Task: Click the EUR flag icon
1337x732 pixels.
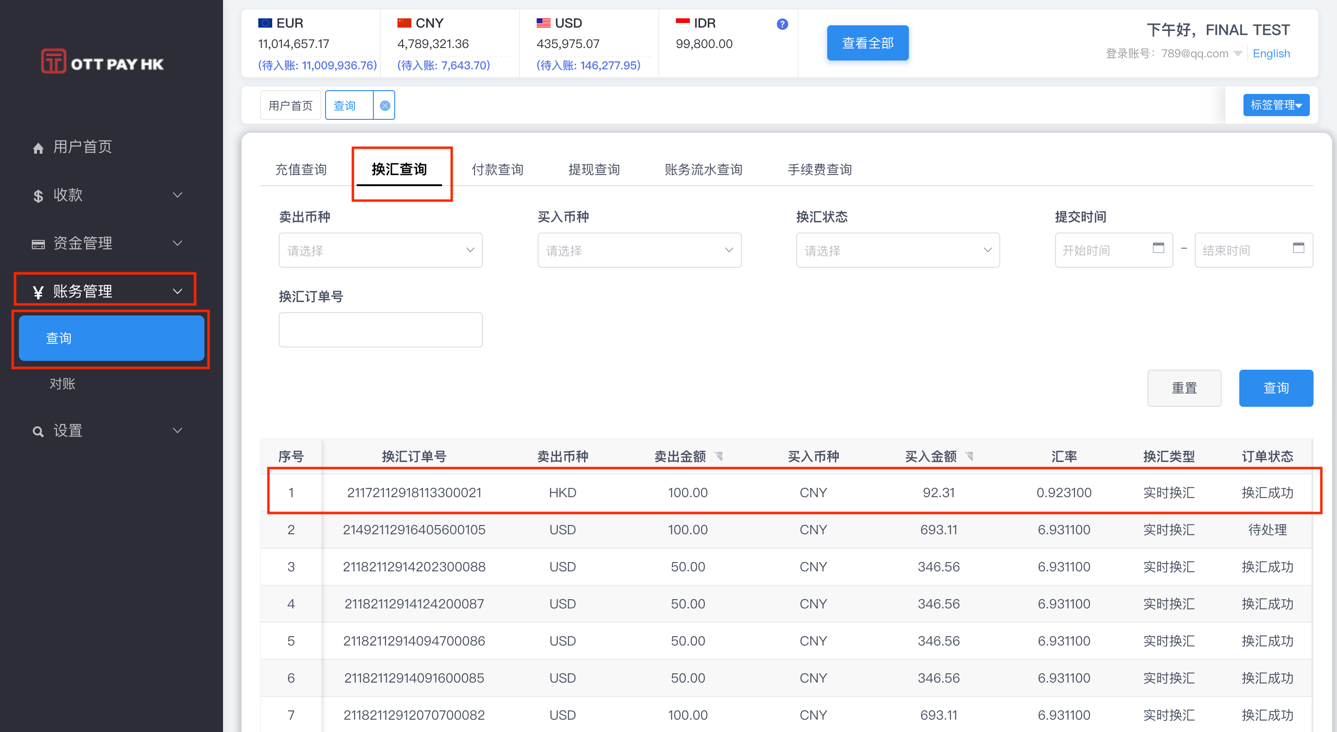Action: [265, 23]
